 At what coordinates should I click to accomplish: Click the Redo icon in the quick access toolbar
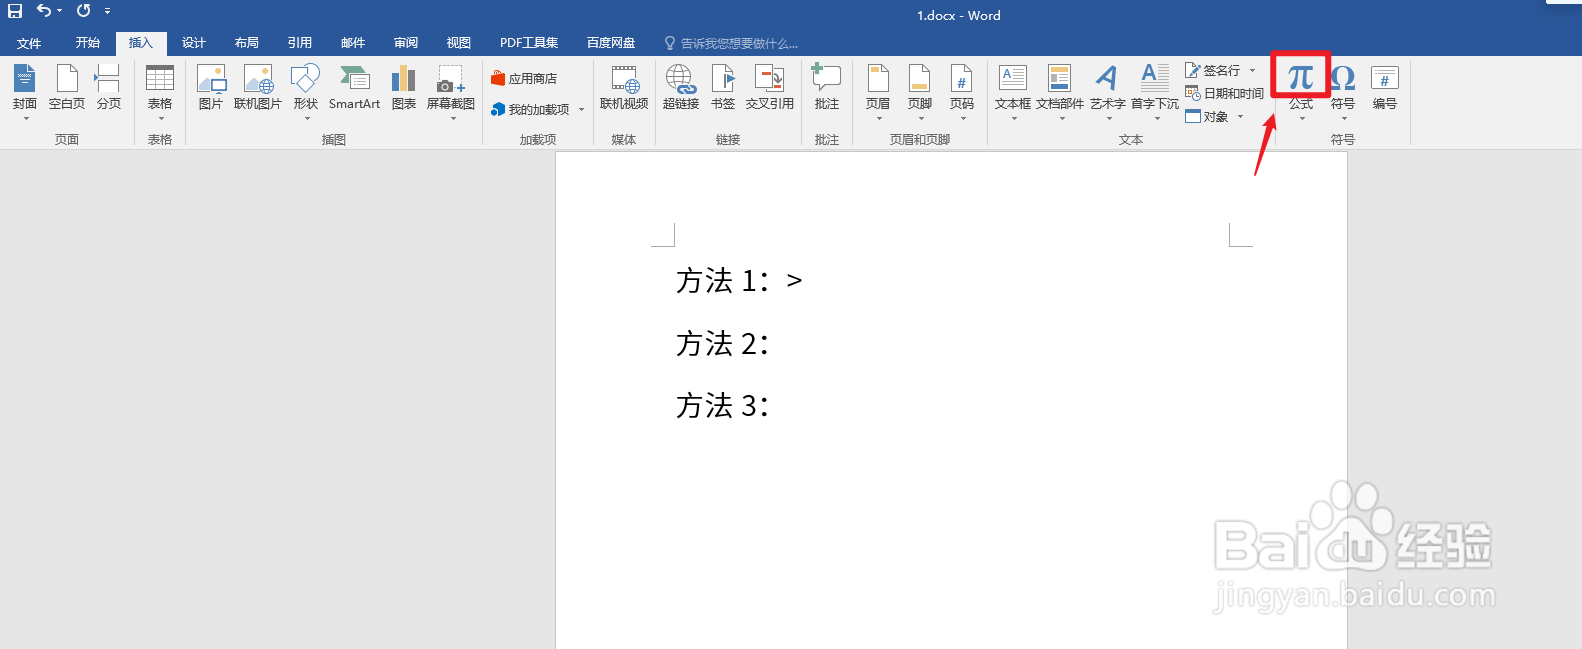tap(83, 11)
